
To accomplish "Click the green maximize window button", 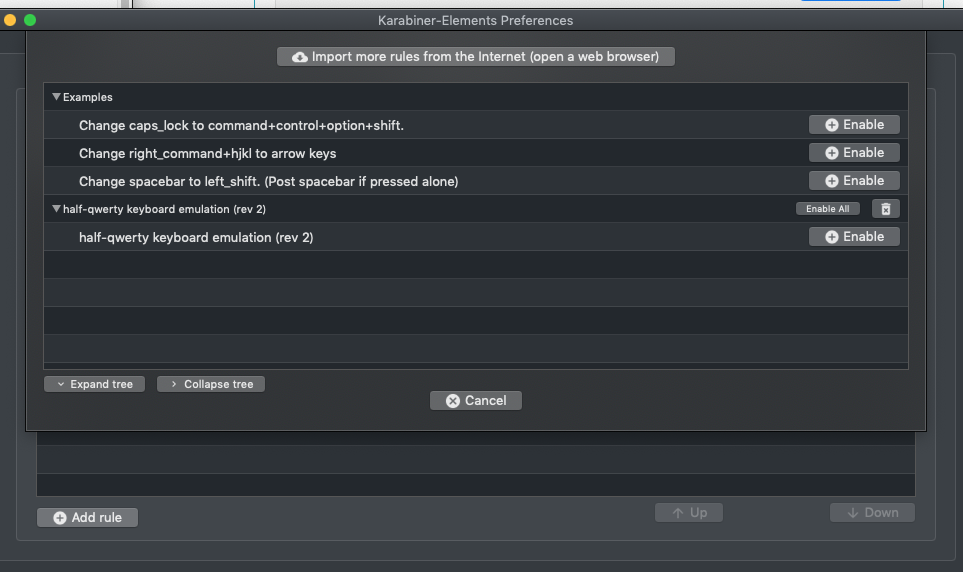I will (x=29, y=20).
